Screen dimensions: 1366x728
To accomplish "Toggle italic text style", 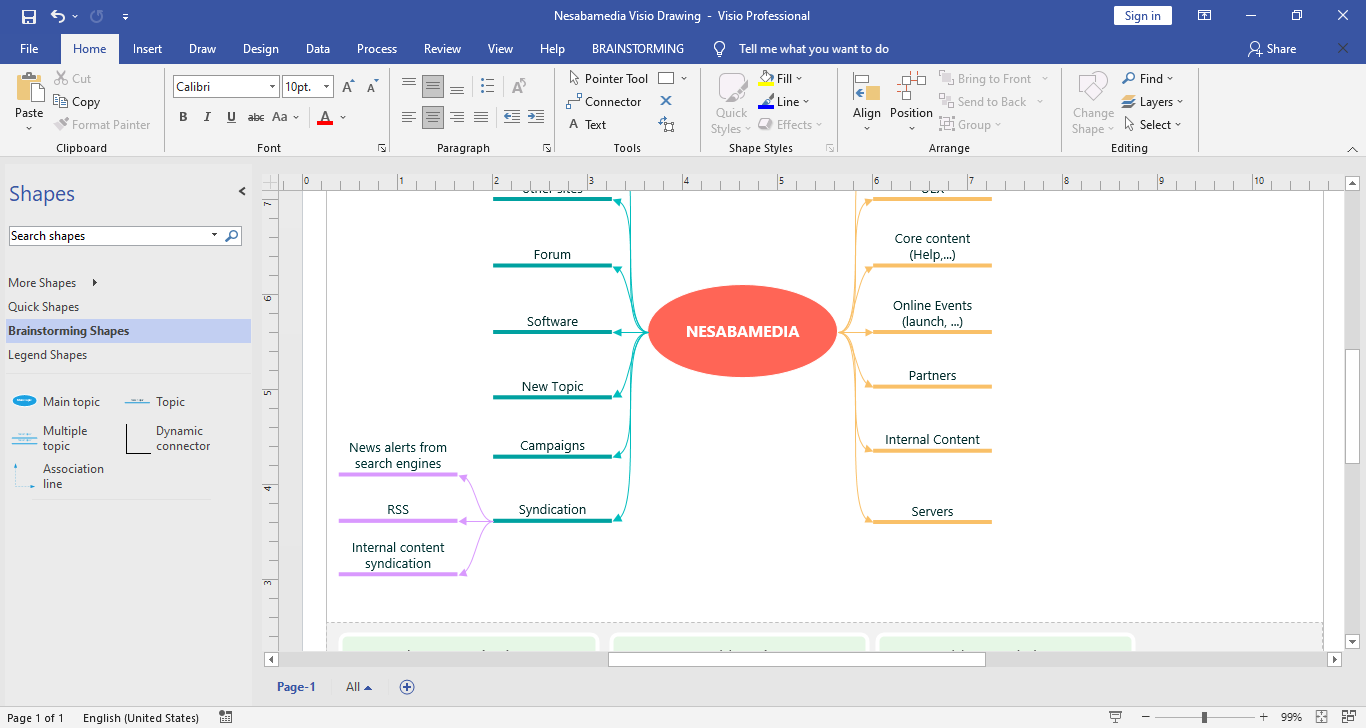I will 207,117.
